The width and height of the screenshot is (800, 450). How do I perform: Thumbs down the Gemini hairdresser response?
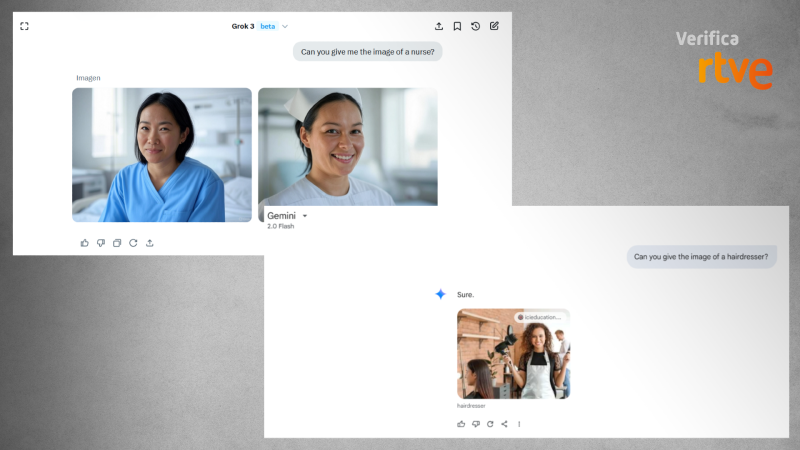(476, 424)
